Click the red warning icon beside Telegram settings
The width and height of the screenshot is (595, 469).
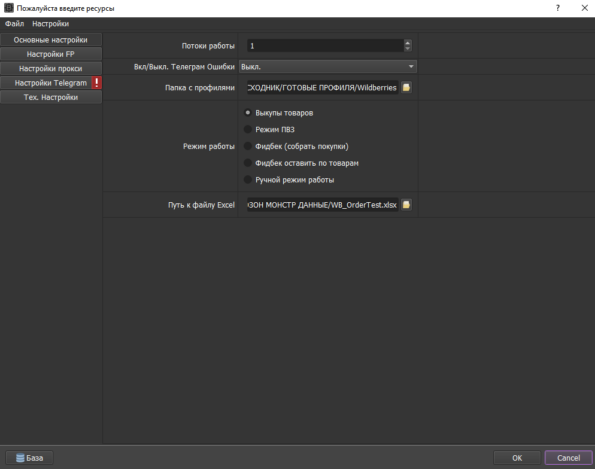[x=97, y=83]
